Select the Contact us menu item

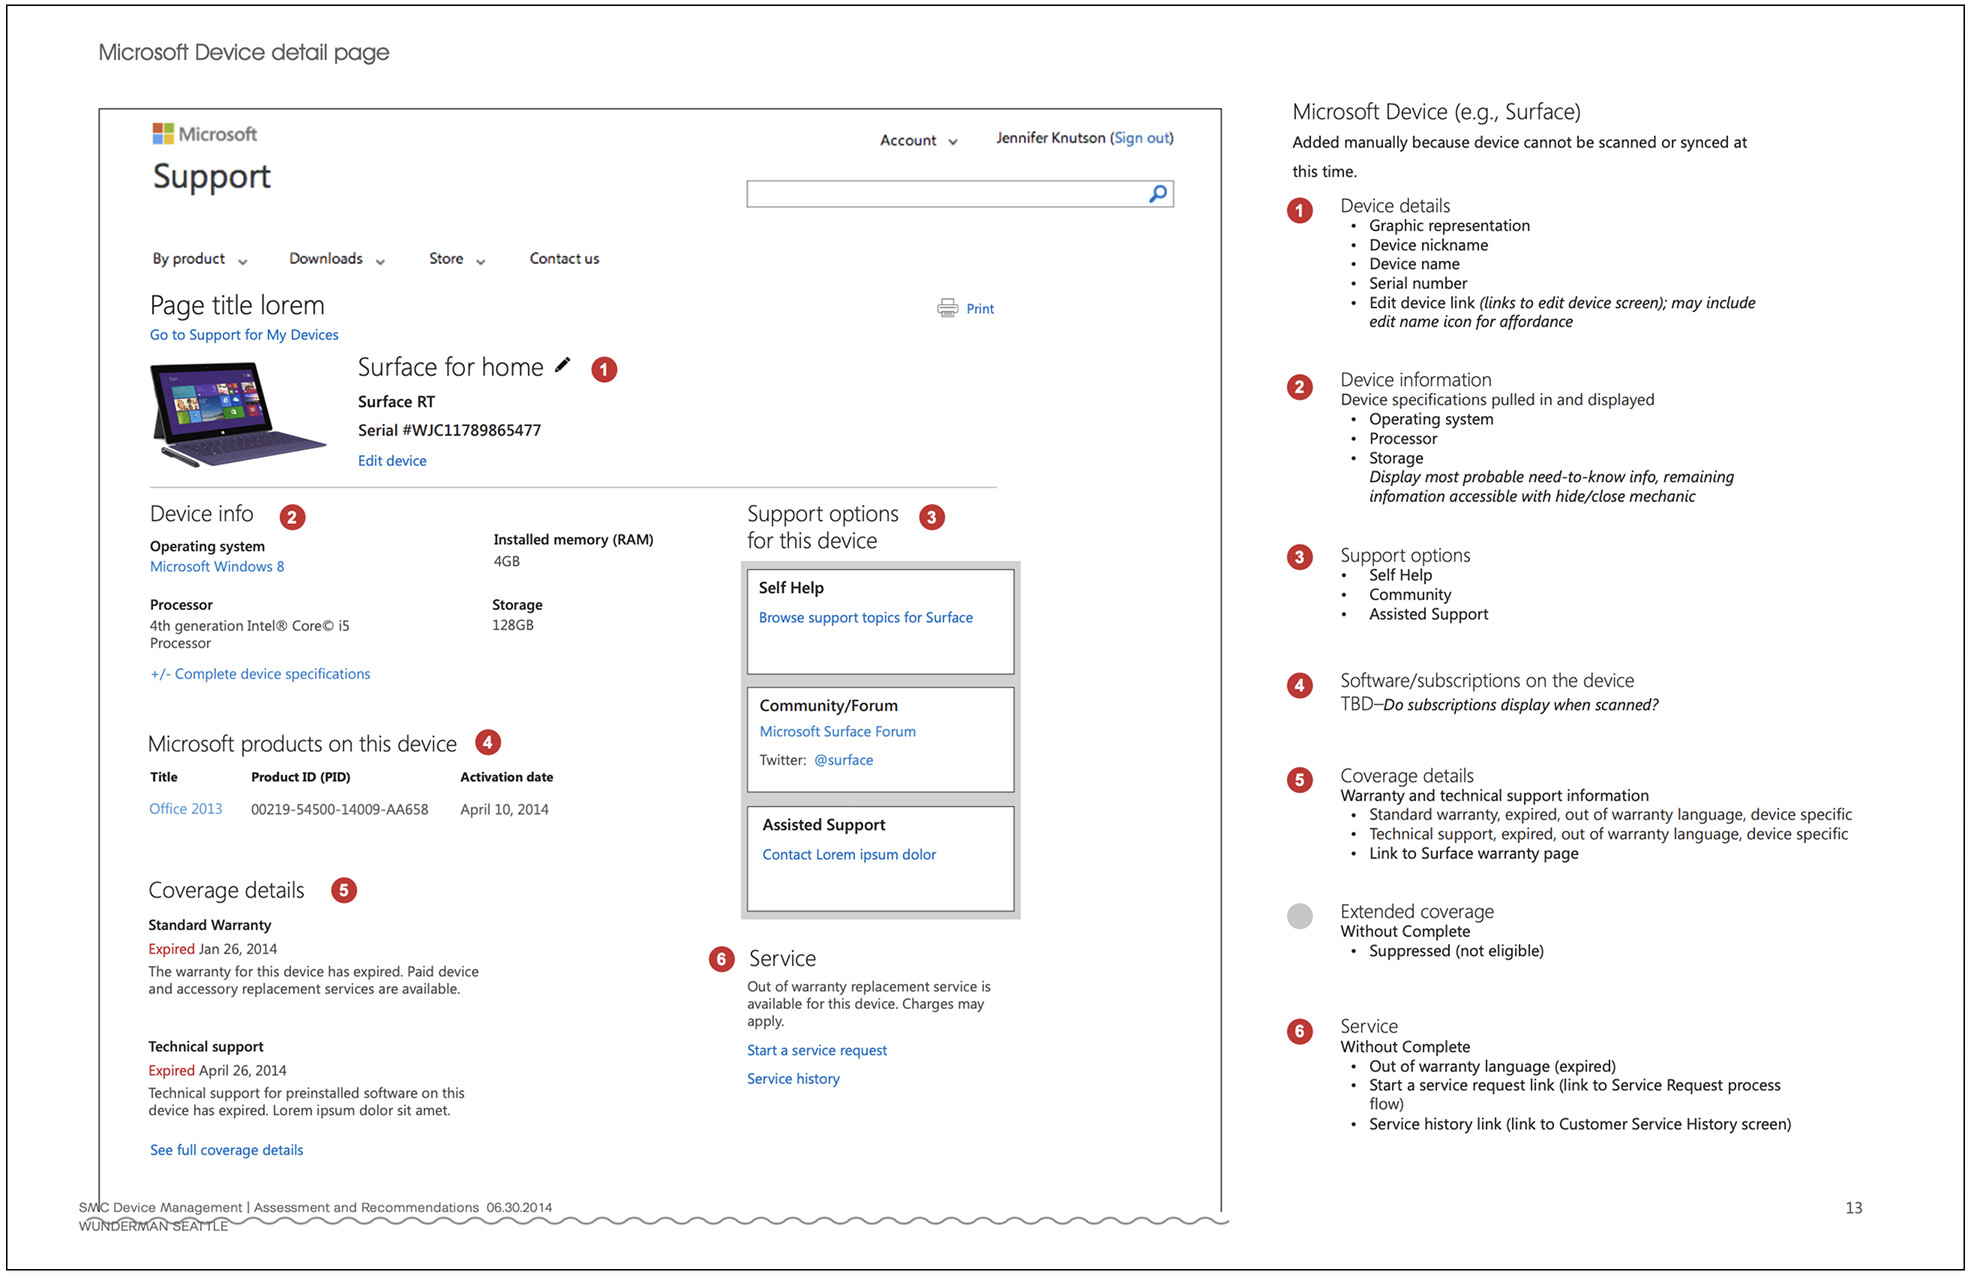click(563, 258)
